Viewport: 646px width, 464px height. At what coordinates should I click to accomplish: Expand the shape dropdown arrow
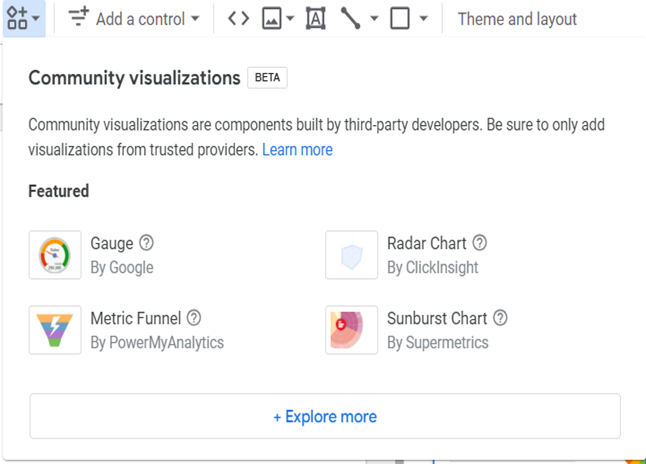point(424,19)
